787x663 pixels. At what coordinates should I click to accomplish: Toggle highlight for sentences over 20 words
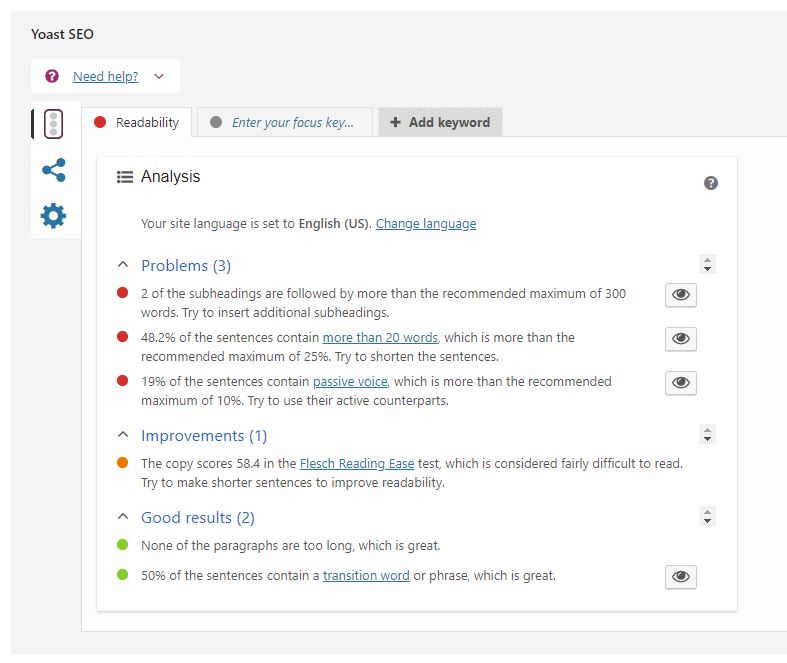point(681,339)
